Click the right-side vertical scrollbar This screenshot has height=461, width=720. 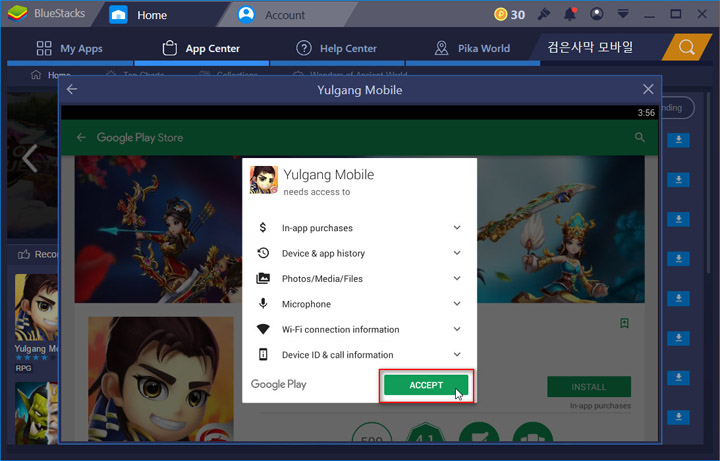[x=709, y=184]
